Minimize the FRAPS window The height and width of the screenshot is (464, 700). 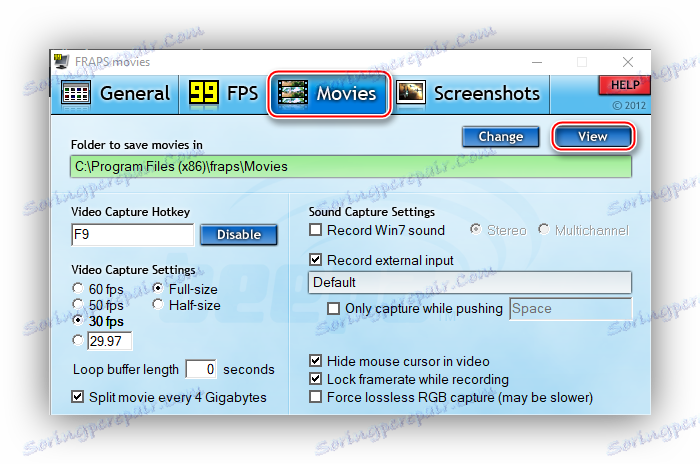537,62
